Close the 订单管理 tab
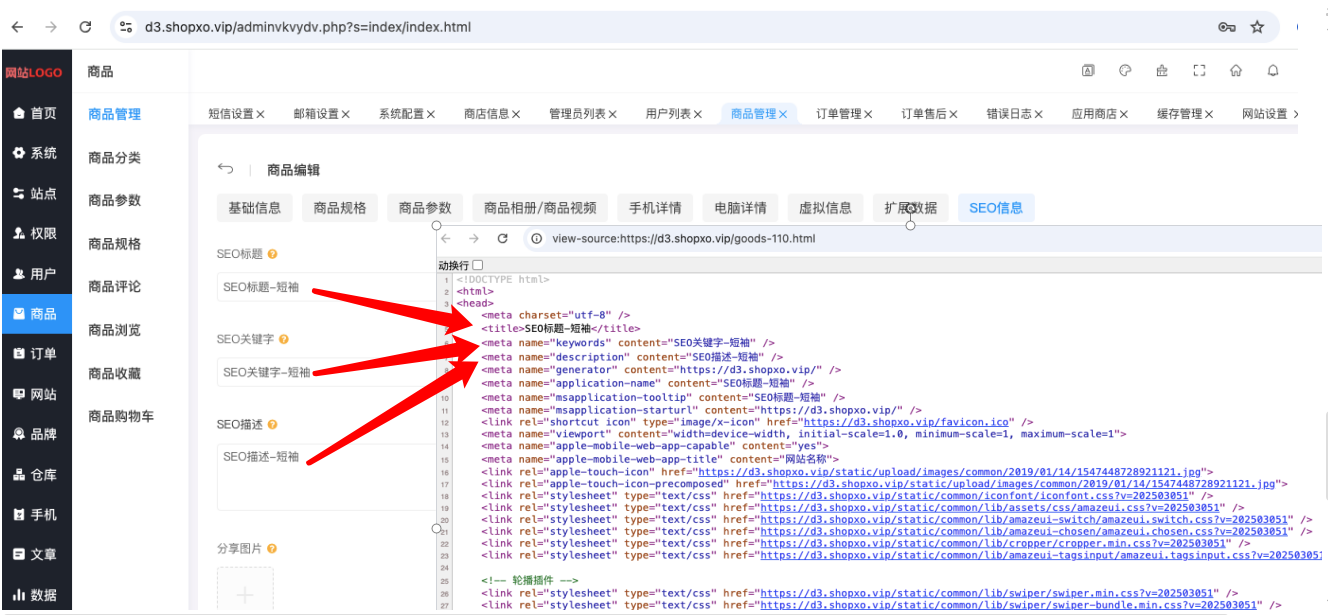 (x=869, y=114)
